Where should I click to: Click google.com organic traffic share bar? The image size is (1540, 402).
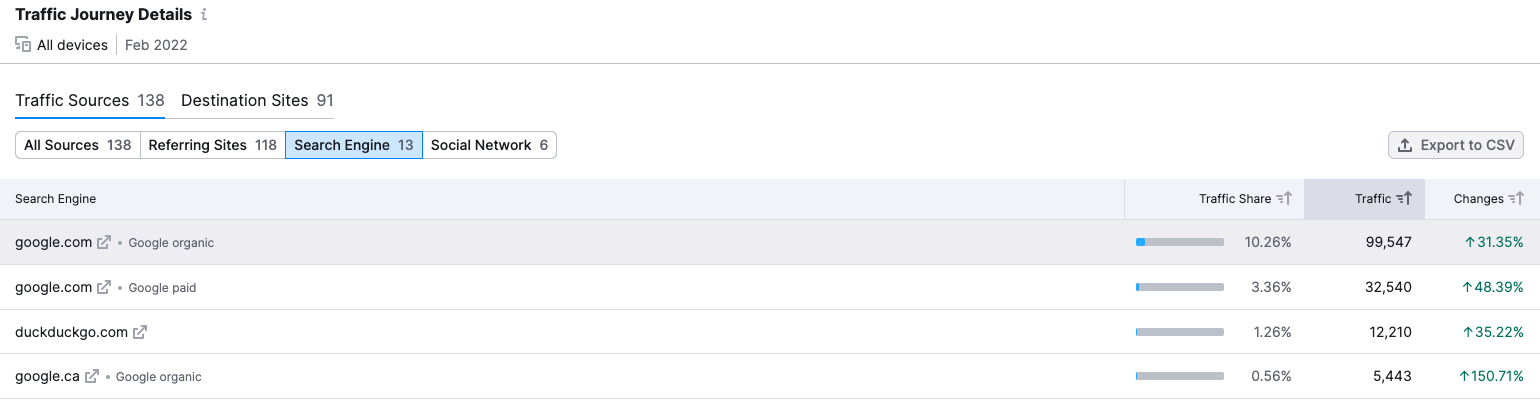point(1180,242)
